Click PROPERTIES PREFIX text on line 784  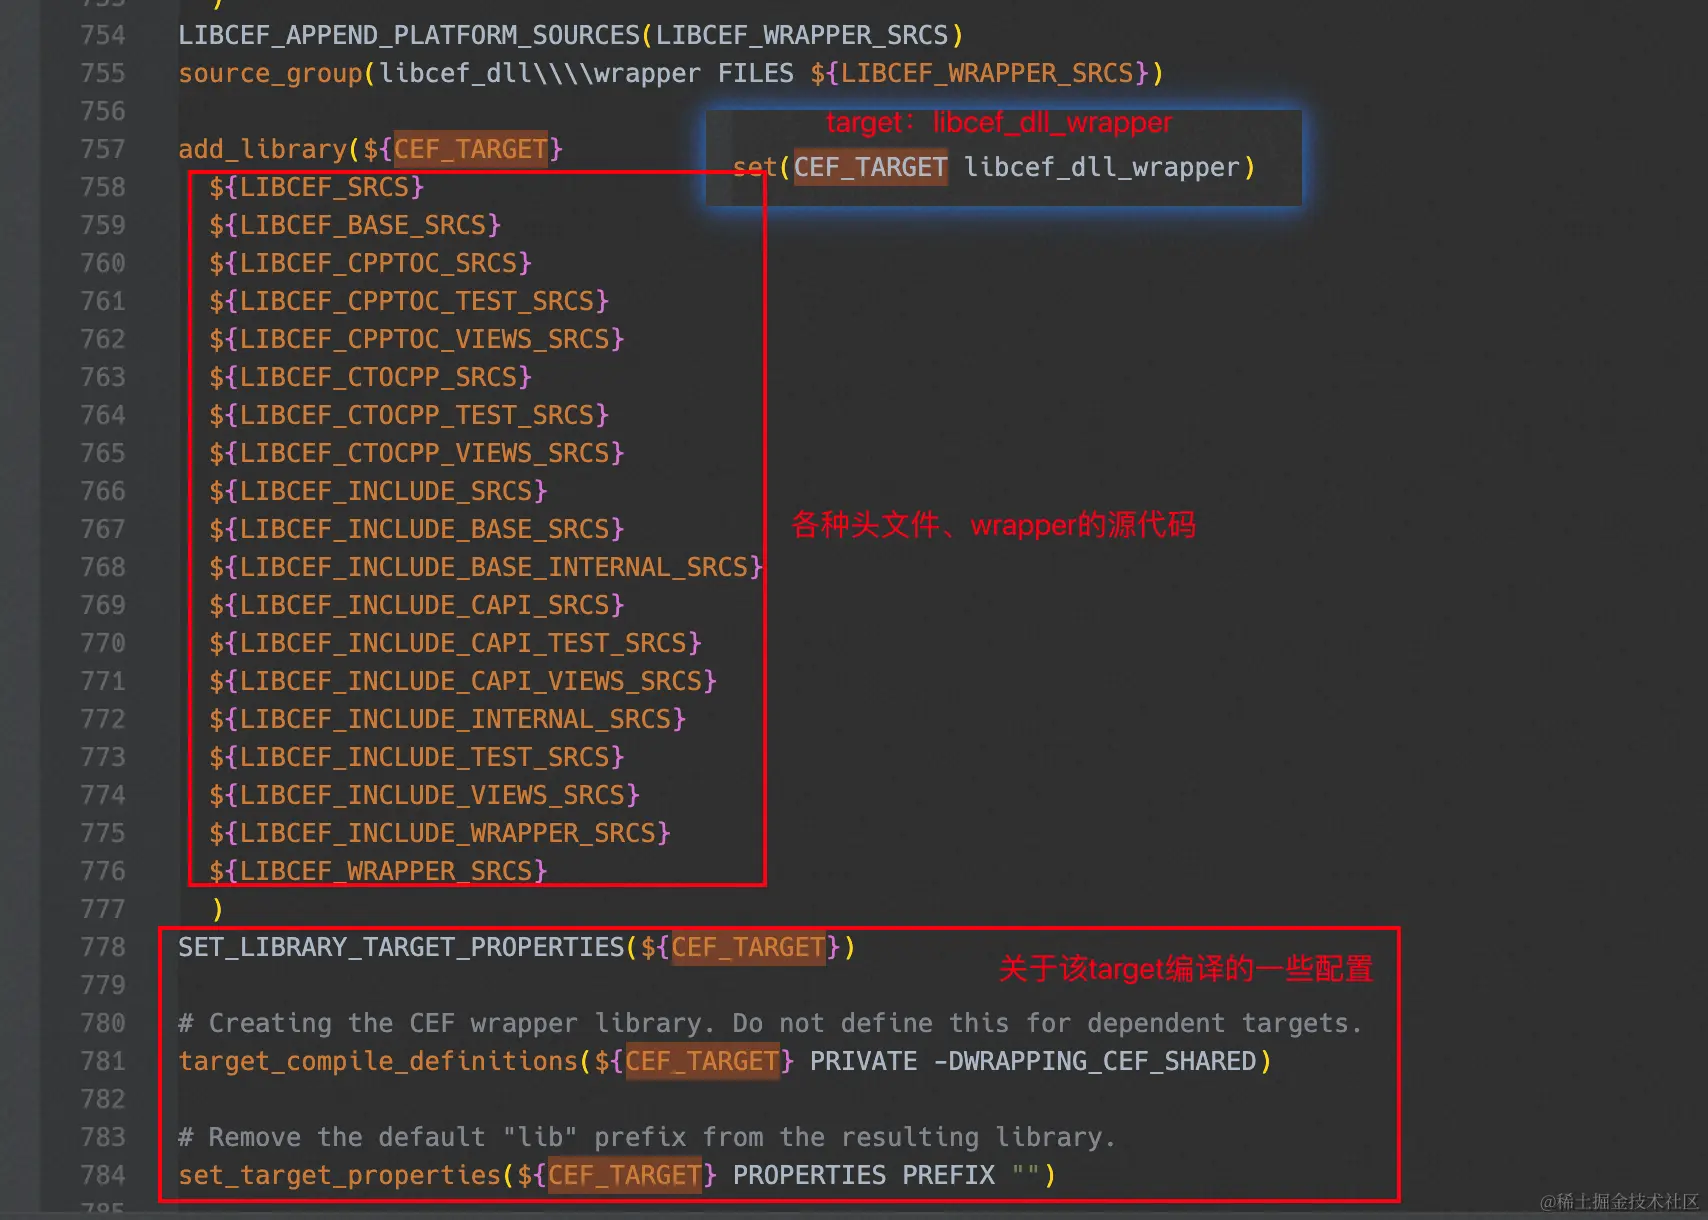point(864,1175)
